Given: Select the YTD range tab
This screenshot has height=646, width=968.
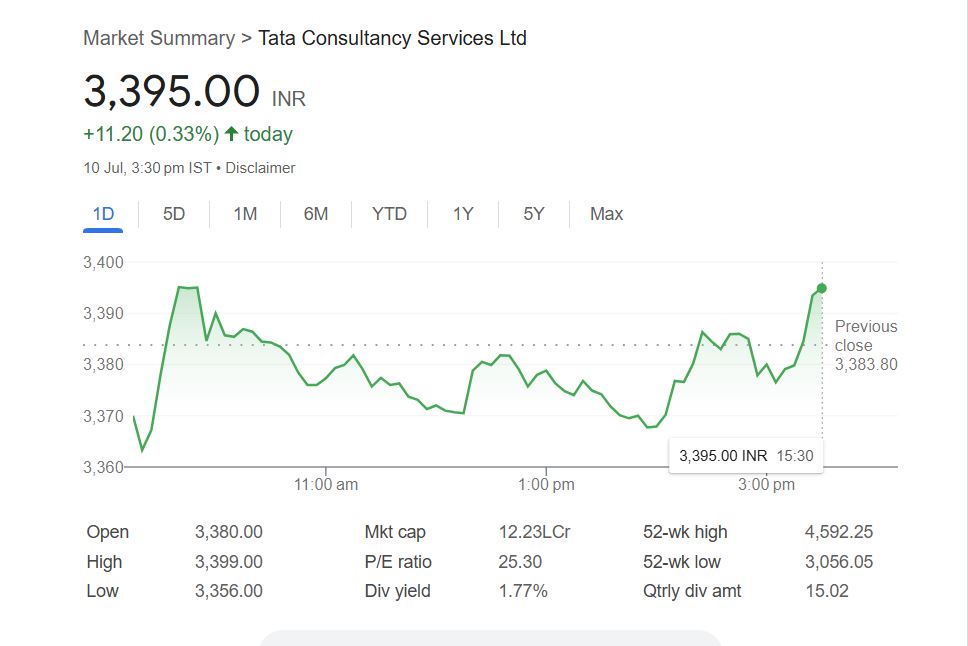Looking at the screenshot, I should tap(389, 214).
